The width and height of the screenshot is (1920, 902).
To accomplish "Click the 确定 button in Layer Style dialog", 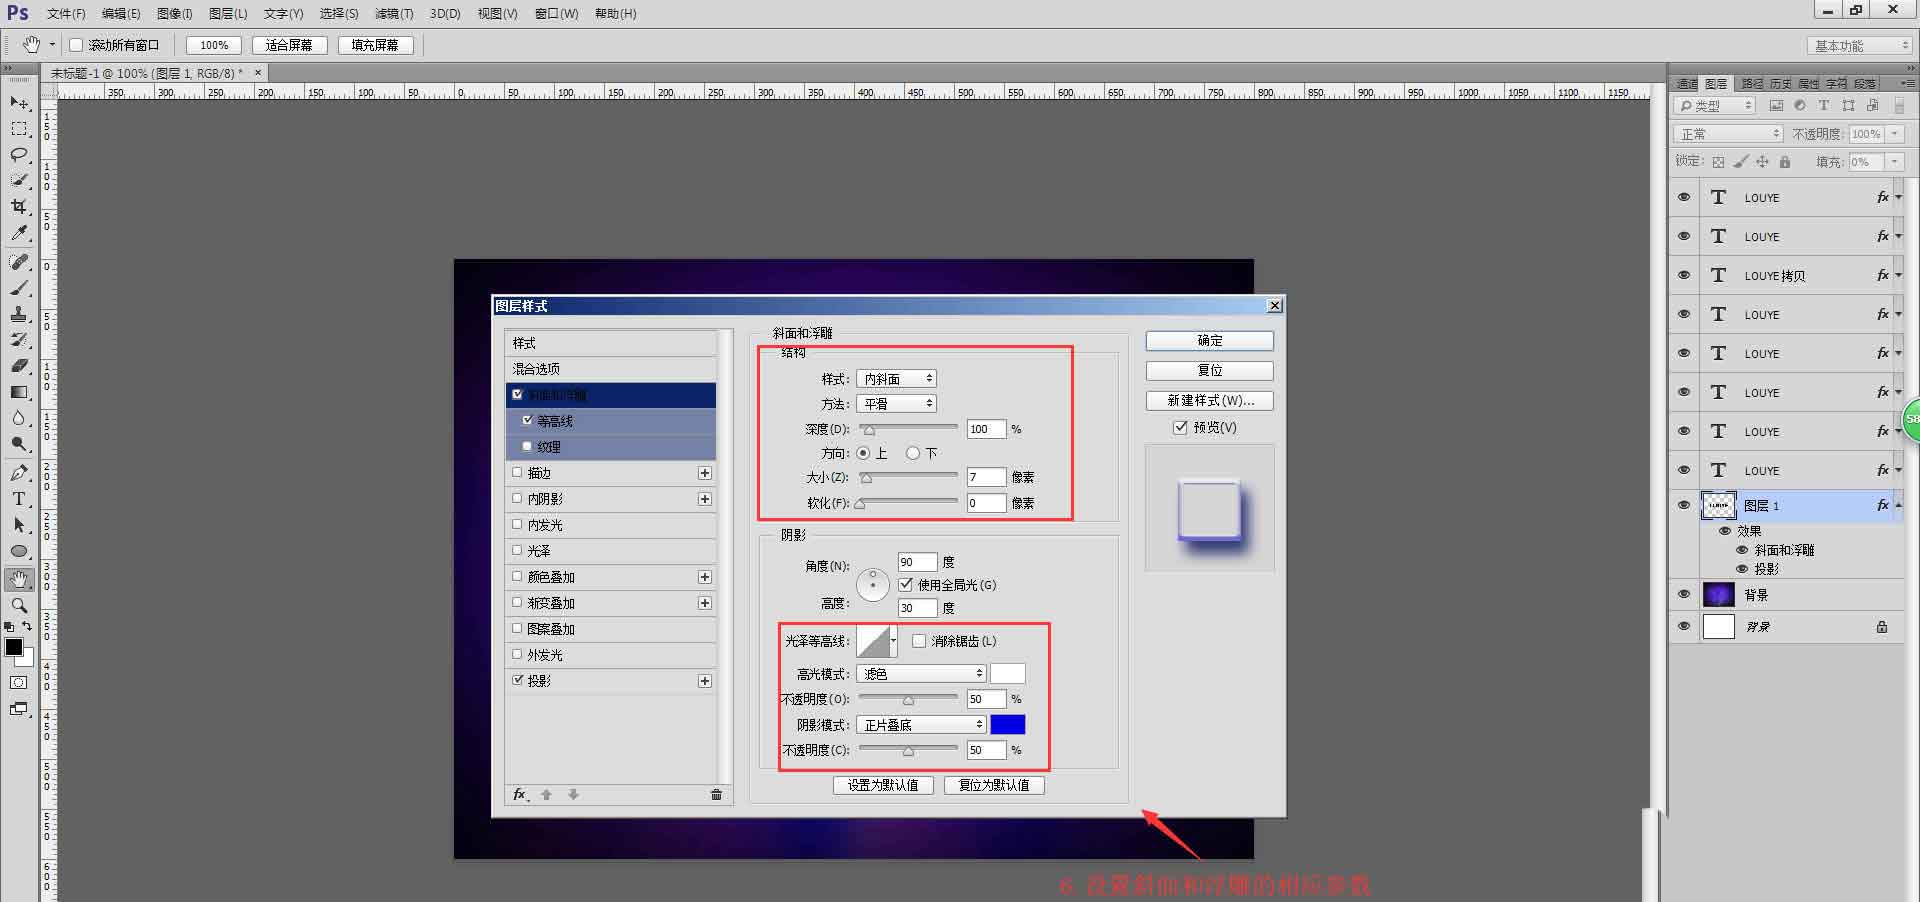I will tap(1208, 340).
